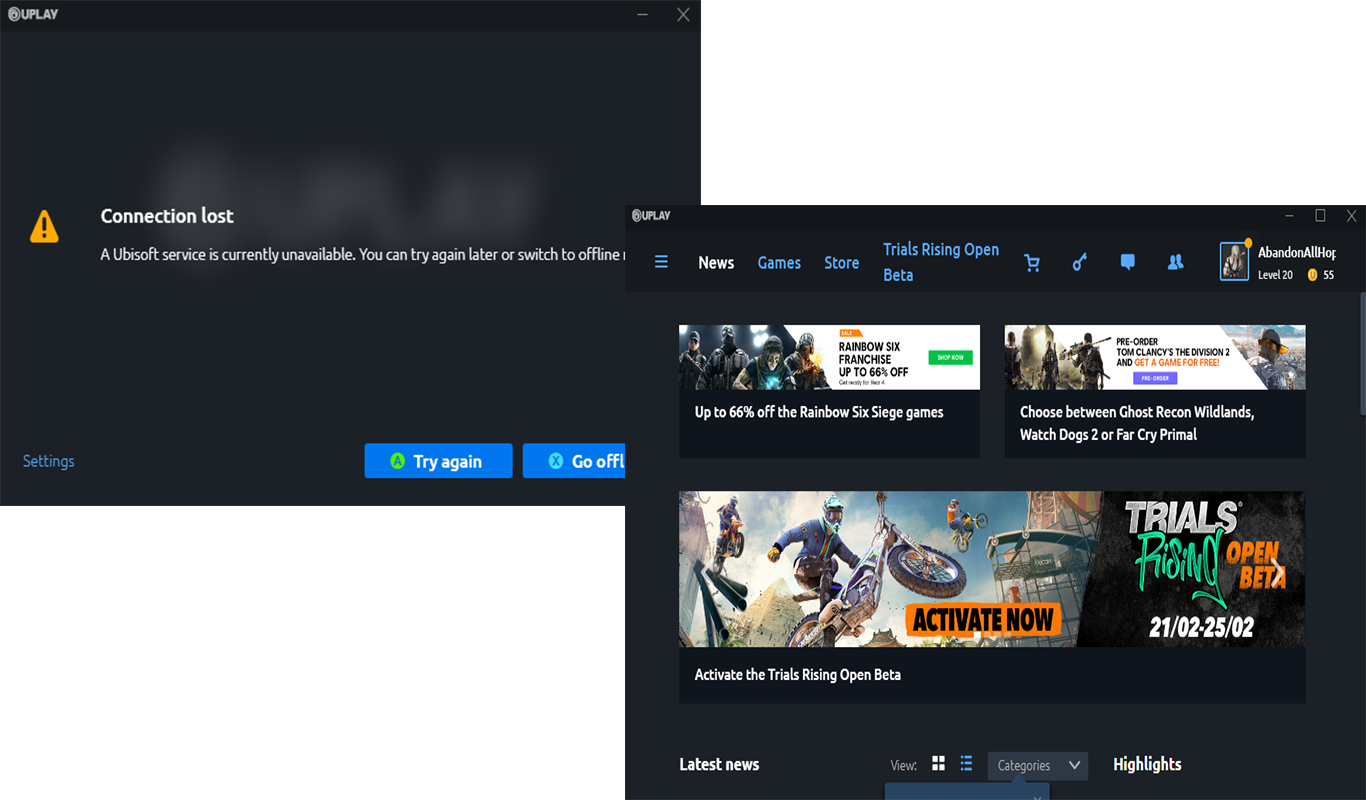Open the Trials Rising Open Beta tab
This screenshot has width=1366, height=800.
pos(941,262)
